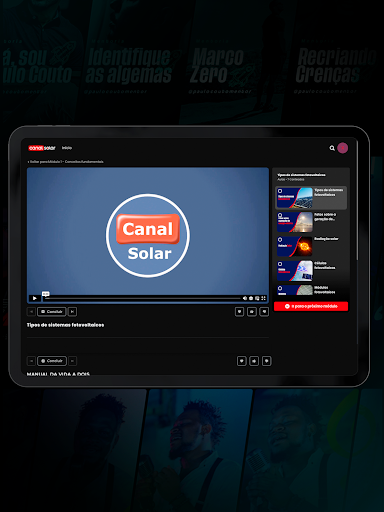This screenshot has height=512, width=384.
Task: Check the completion circle on the solar radiation lesson
Action: coord(280,240)
